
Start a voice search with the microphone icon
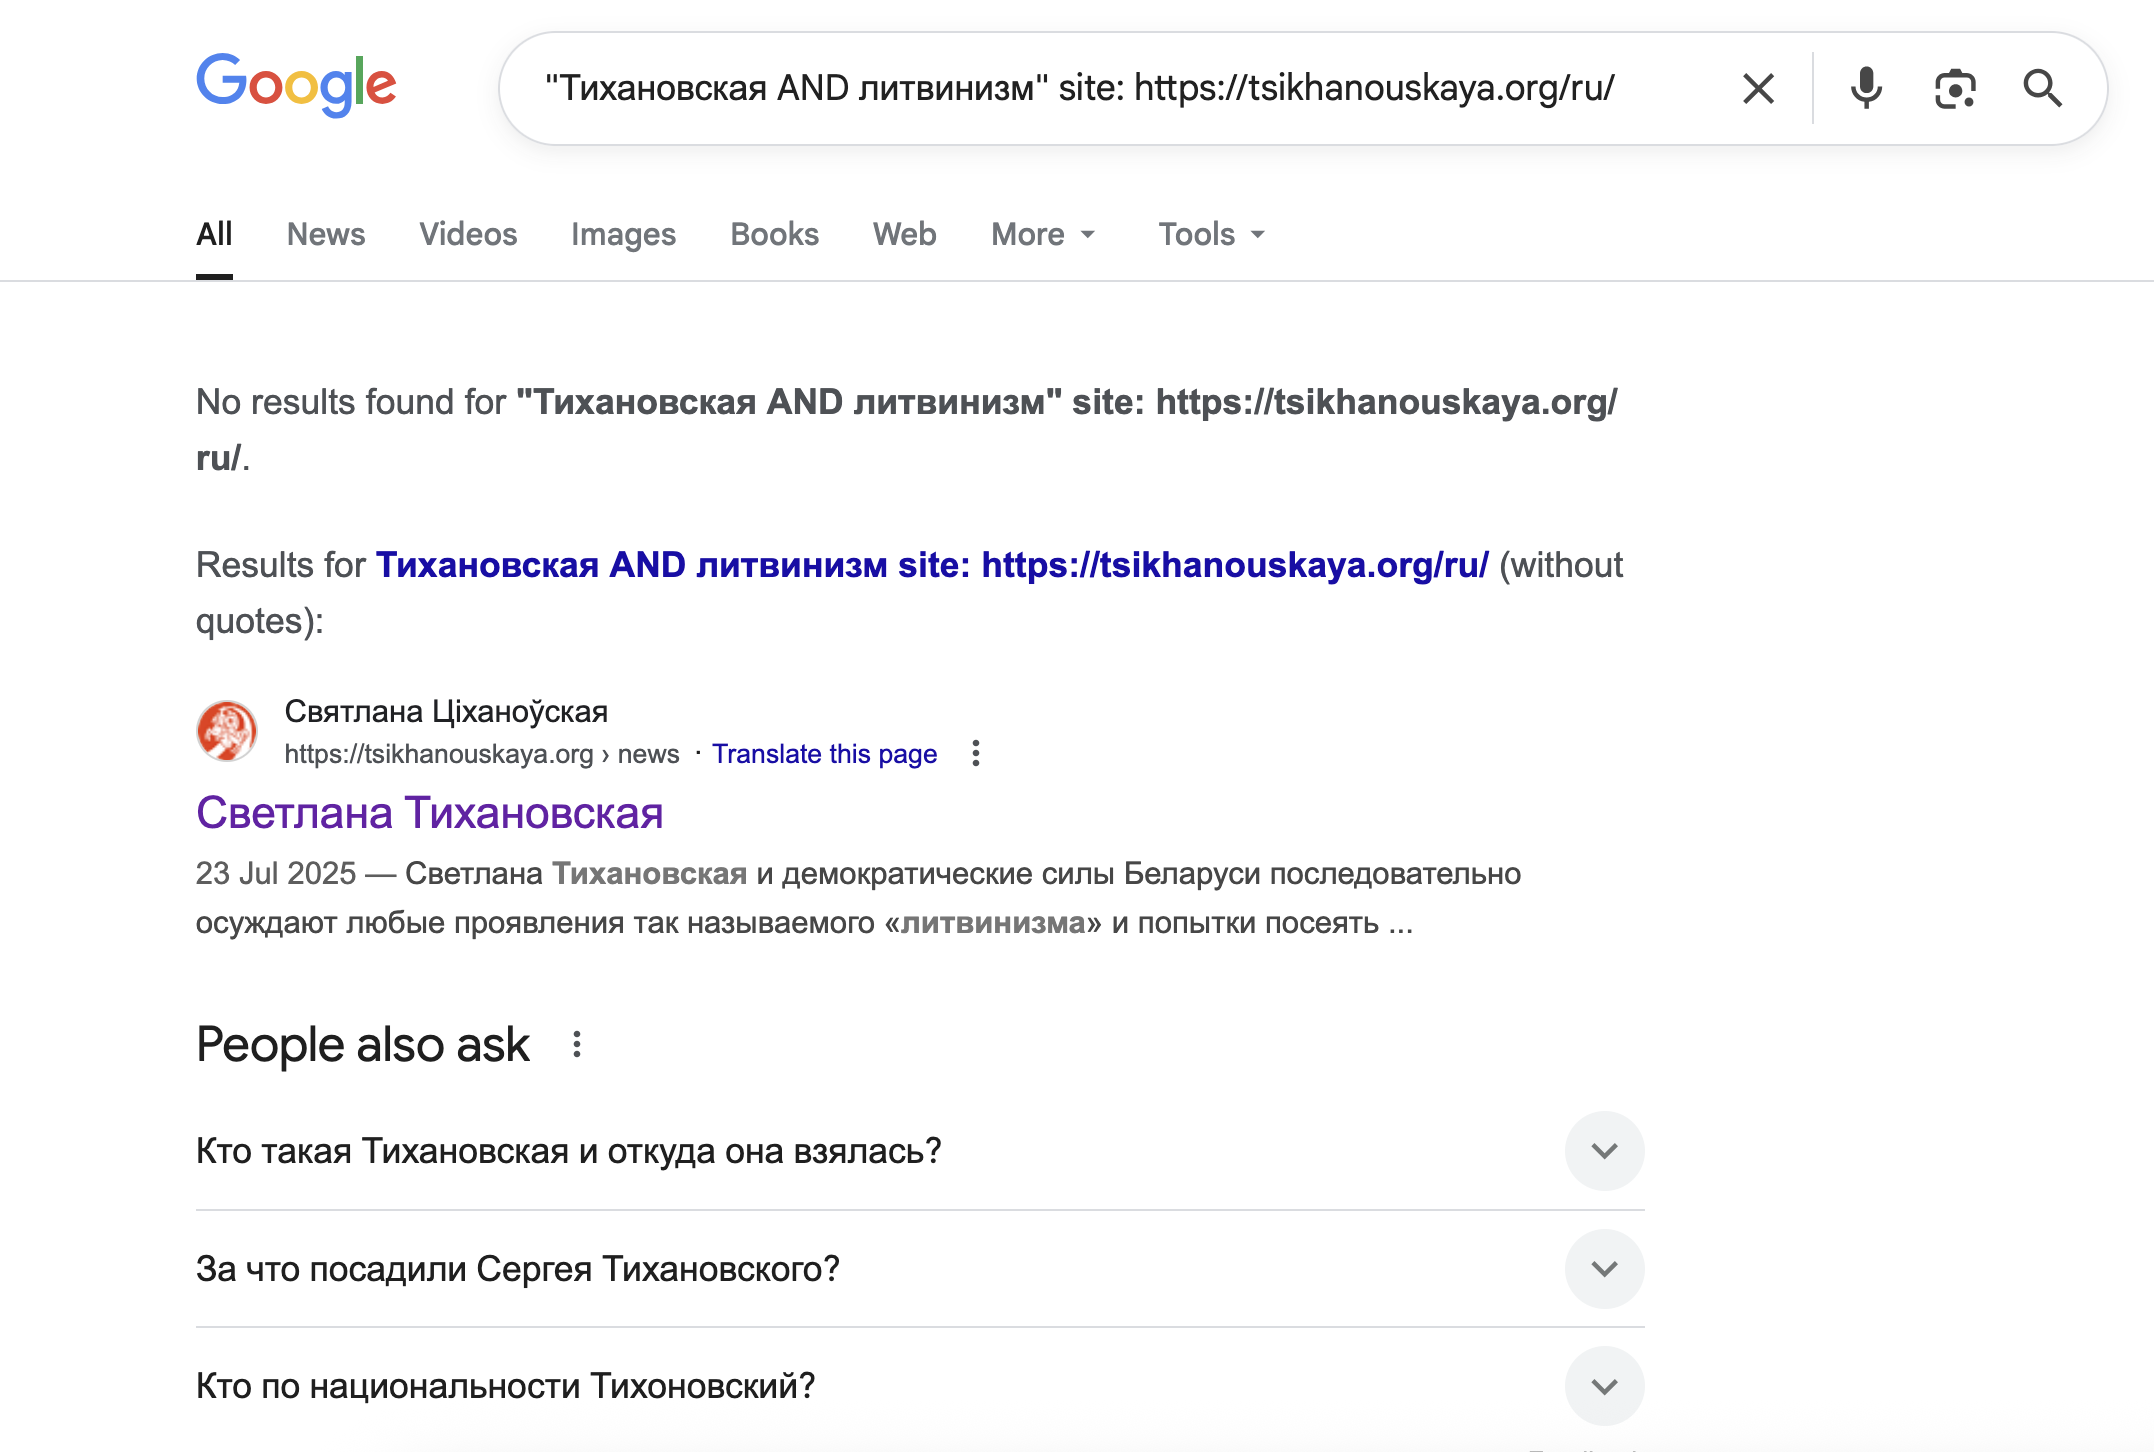(x=1866, y=88)
